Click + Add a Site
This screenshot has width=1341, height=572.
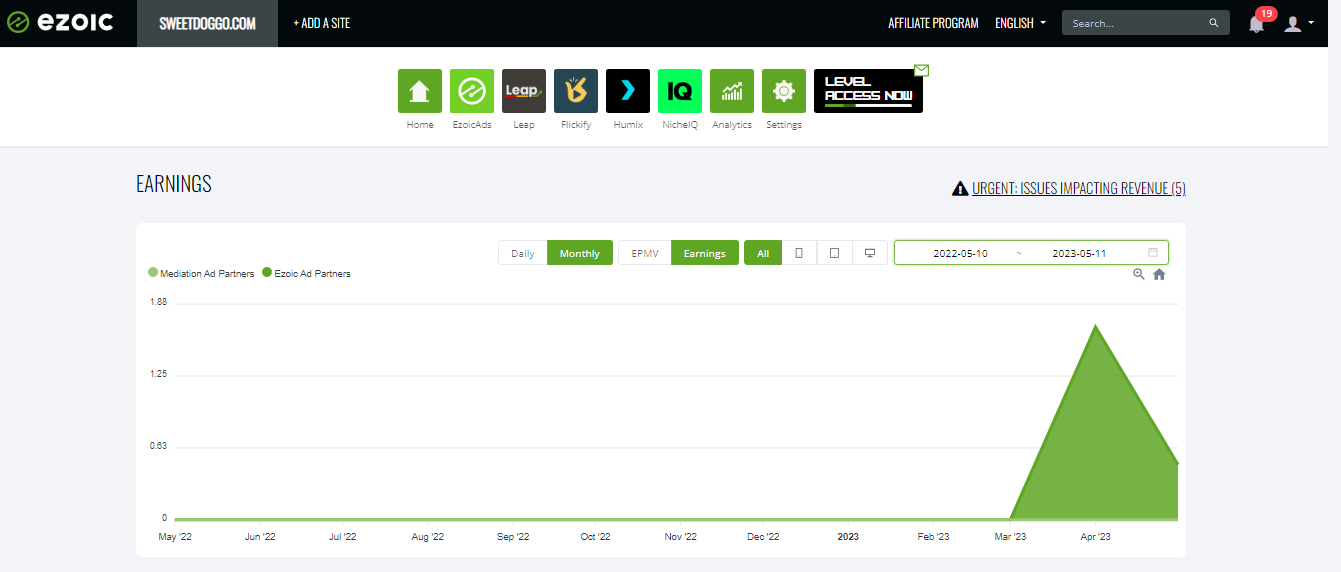[x=322, y=23]
